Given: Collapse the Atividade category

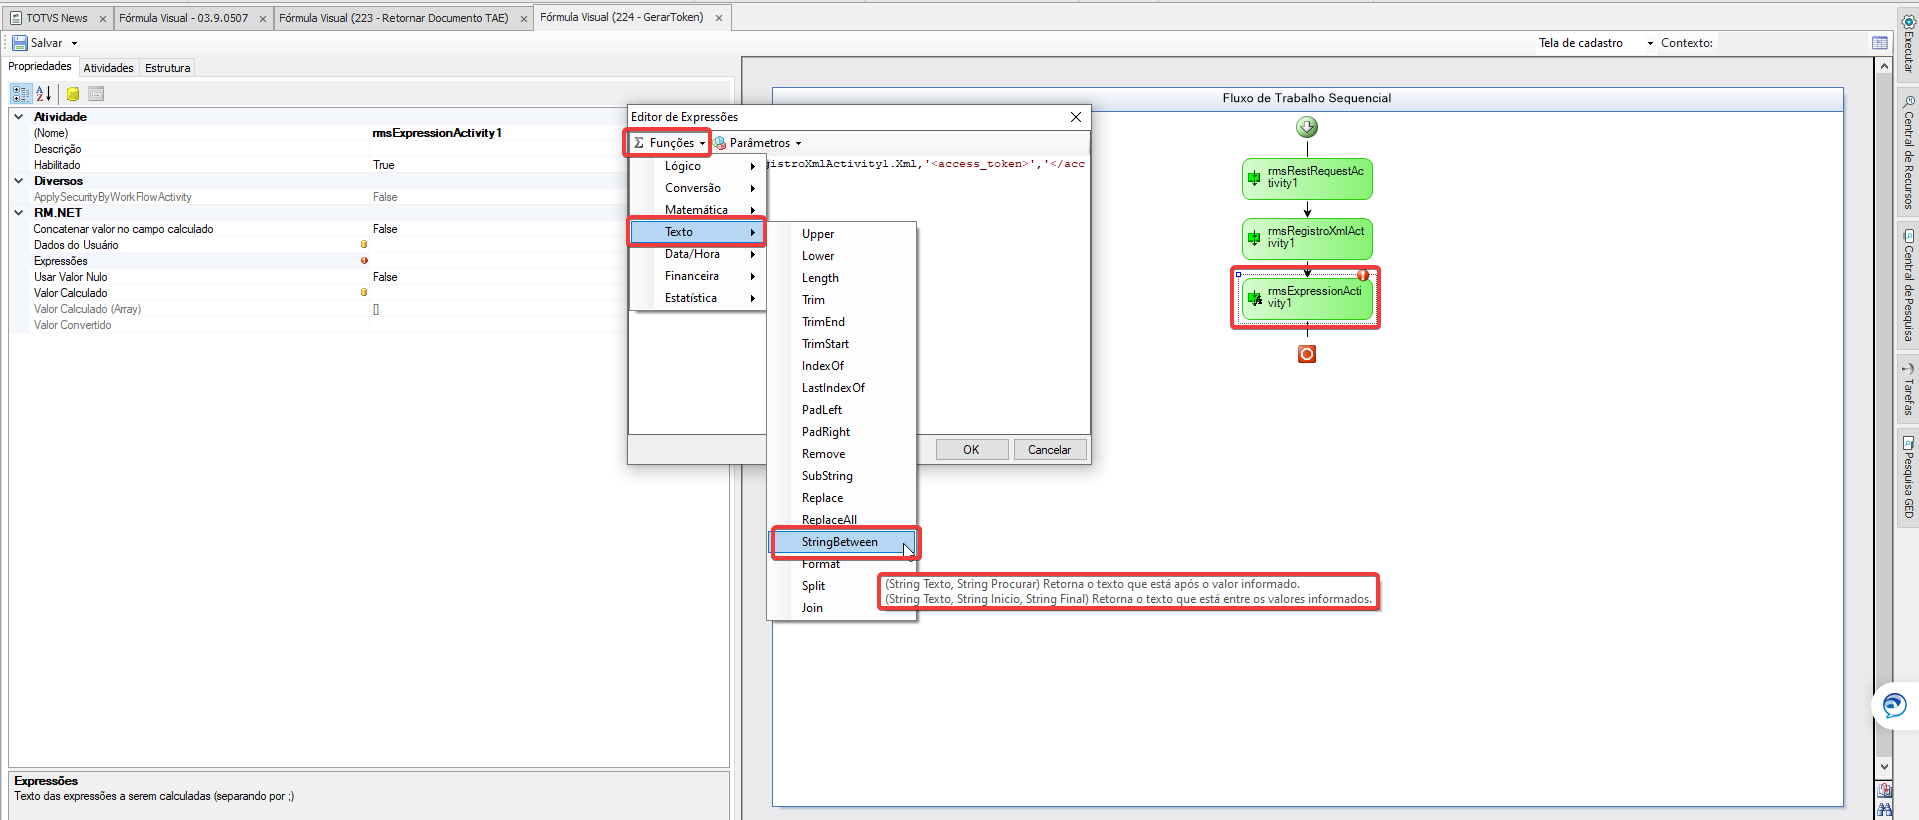Looking at the screenshot, I should (18, 117).
